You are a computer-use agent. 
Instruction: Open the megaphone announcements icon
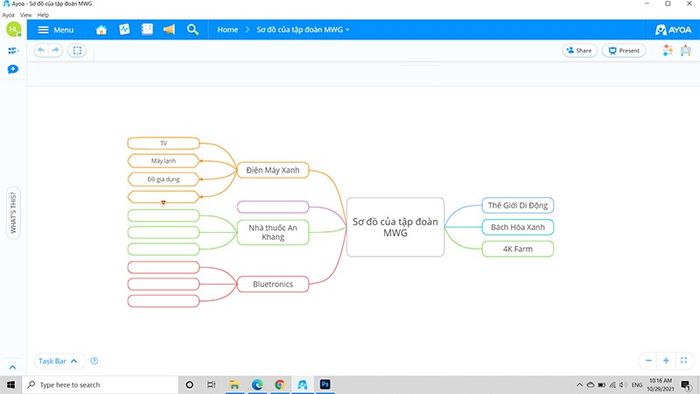(x=169, y=29)
